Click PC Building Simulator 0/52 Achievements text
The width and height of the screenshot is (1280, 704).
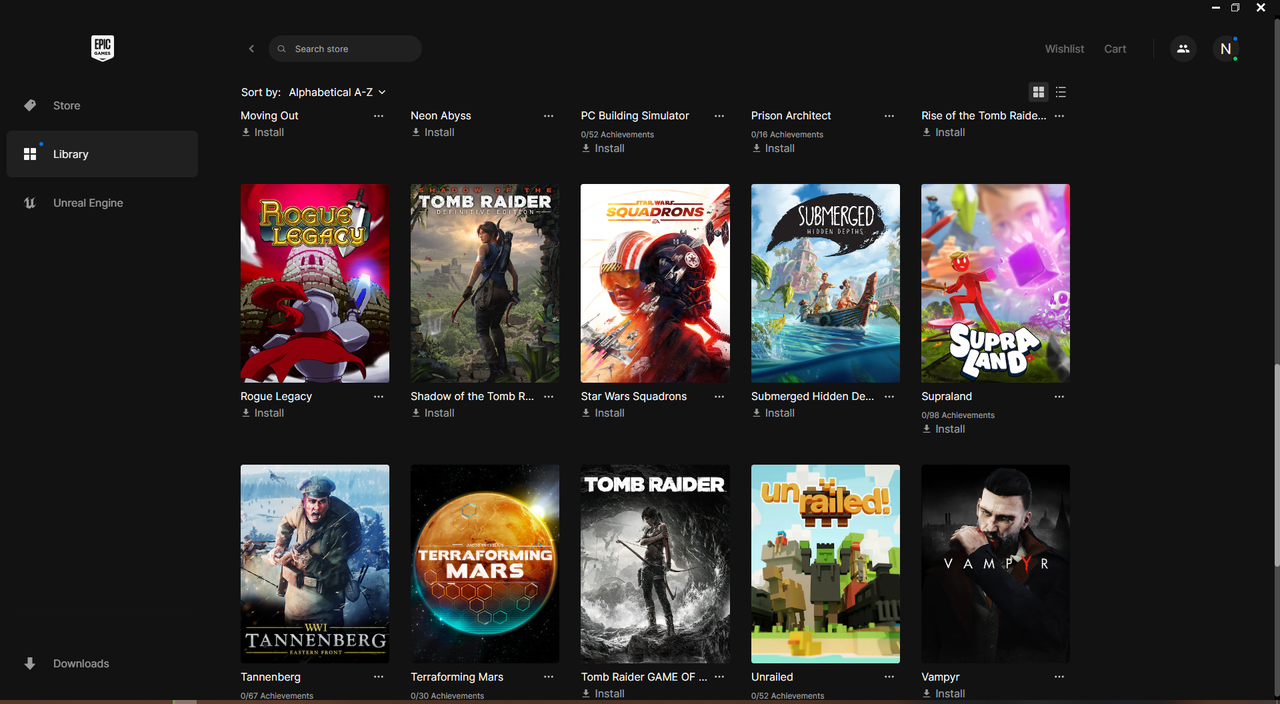tap(618, 134)
